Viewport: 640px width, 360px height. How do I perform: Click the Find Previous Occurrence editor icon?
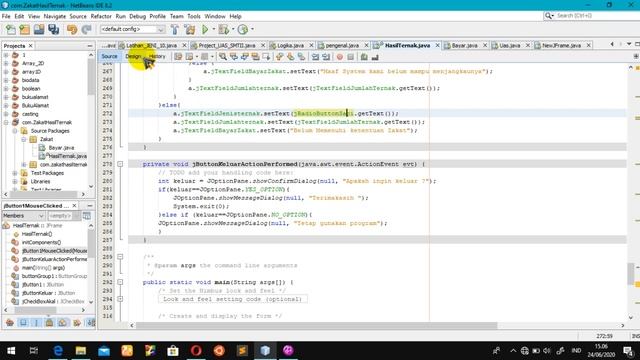(x=234, y=57)
